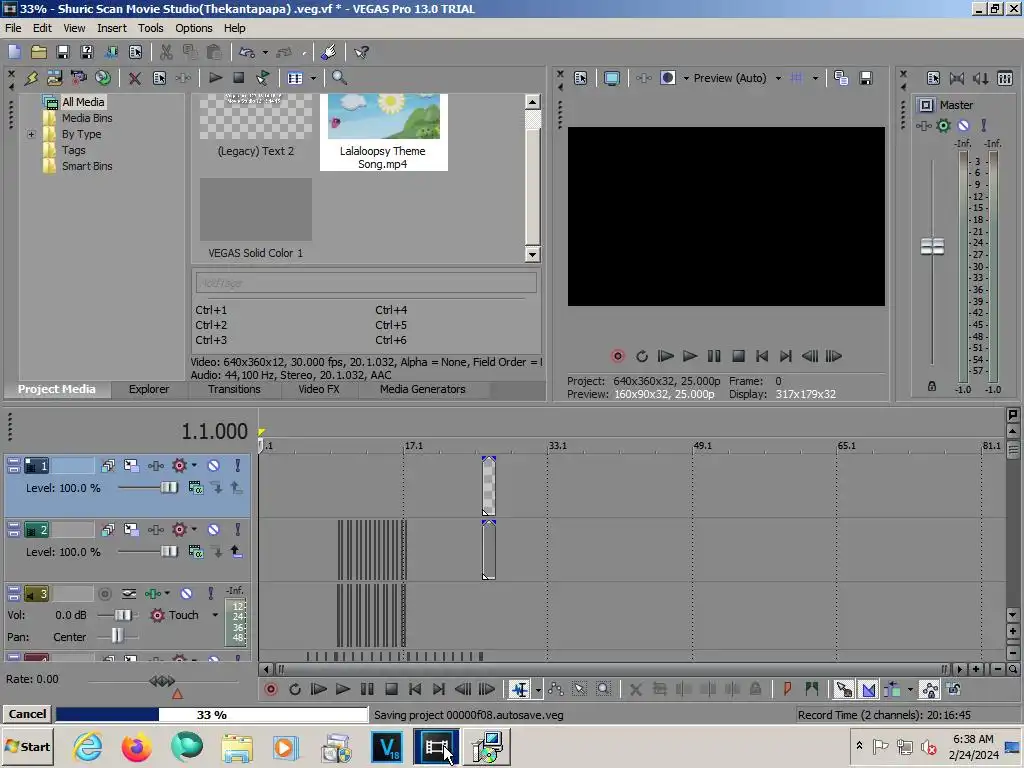
Task: Open Master bus FX green gear icon
Action: (x=943, y=125)
